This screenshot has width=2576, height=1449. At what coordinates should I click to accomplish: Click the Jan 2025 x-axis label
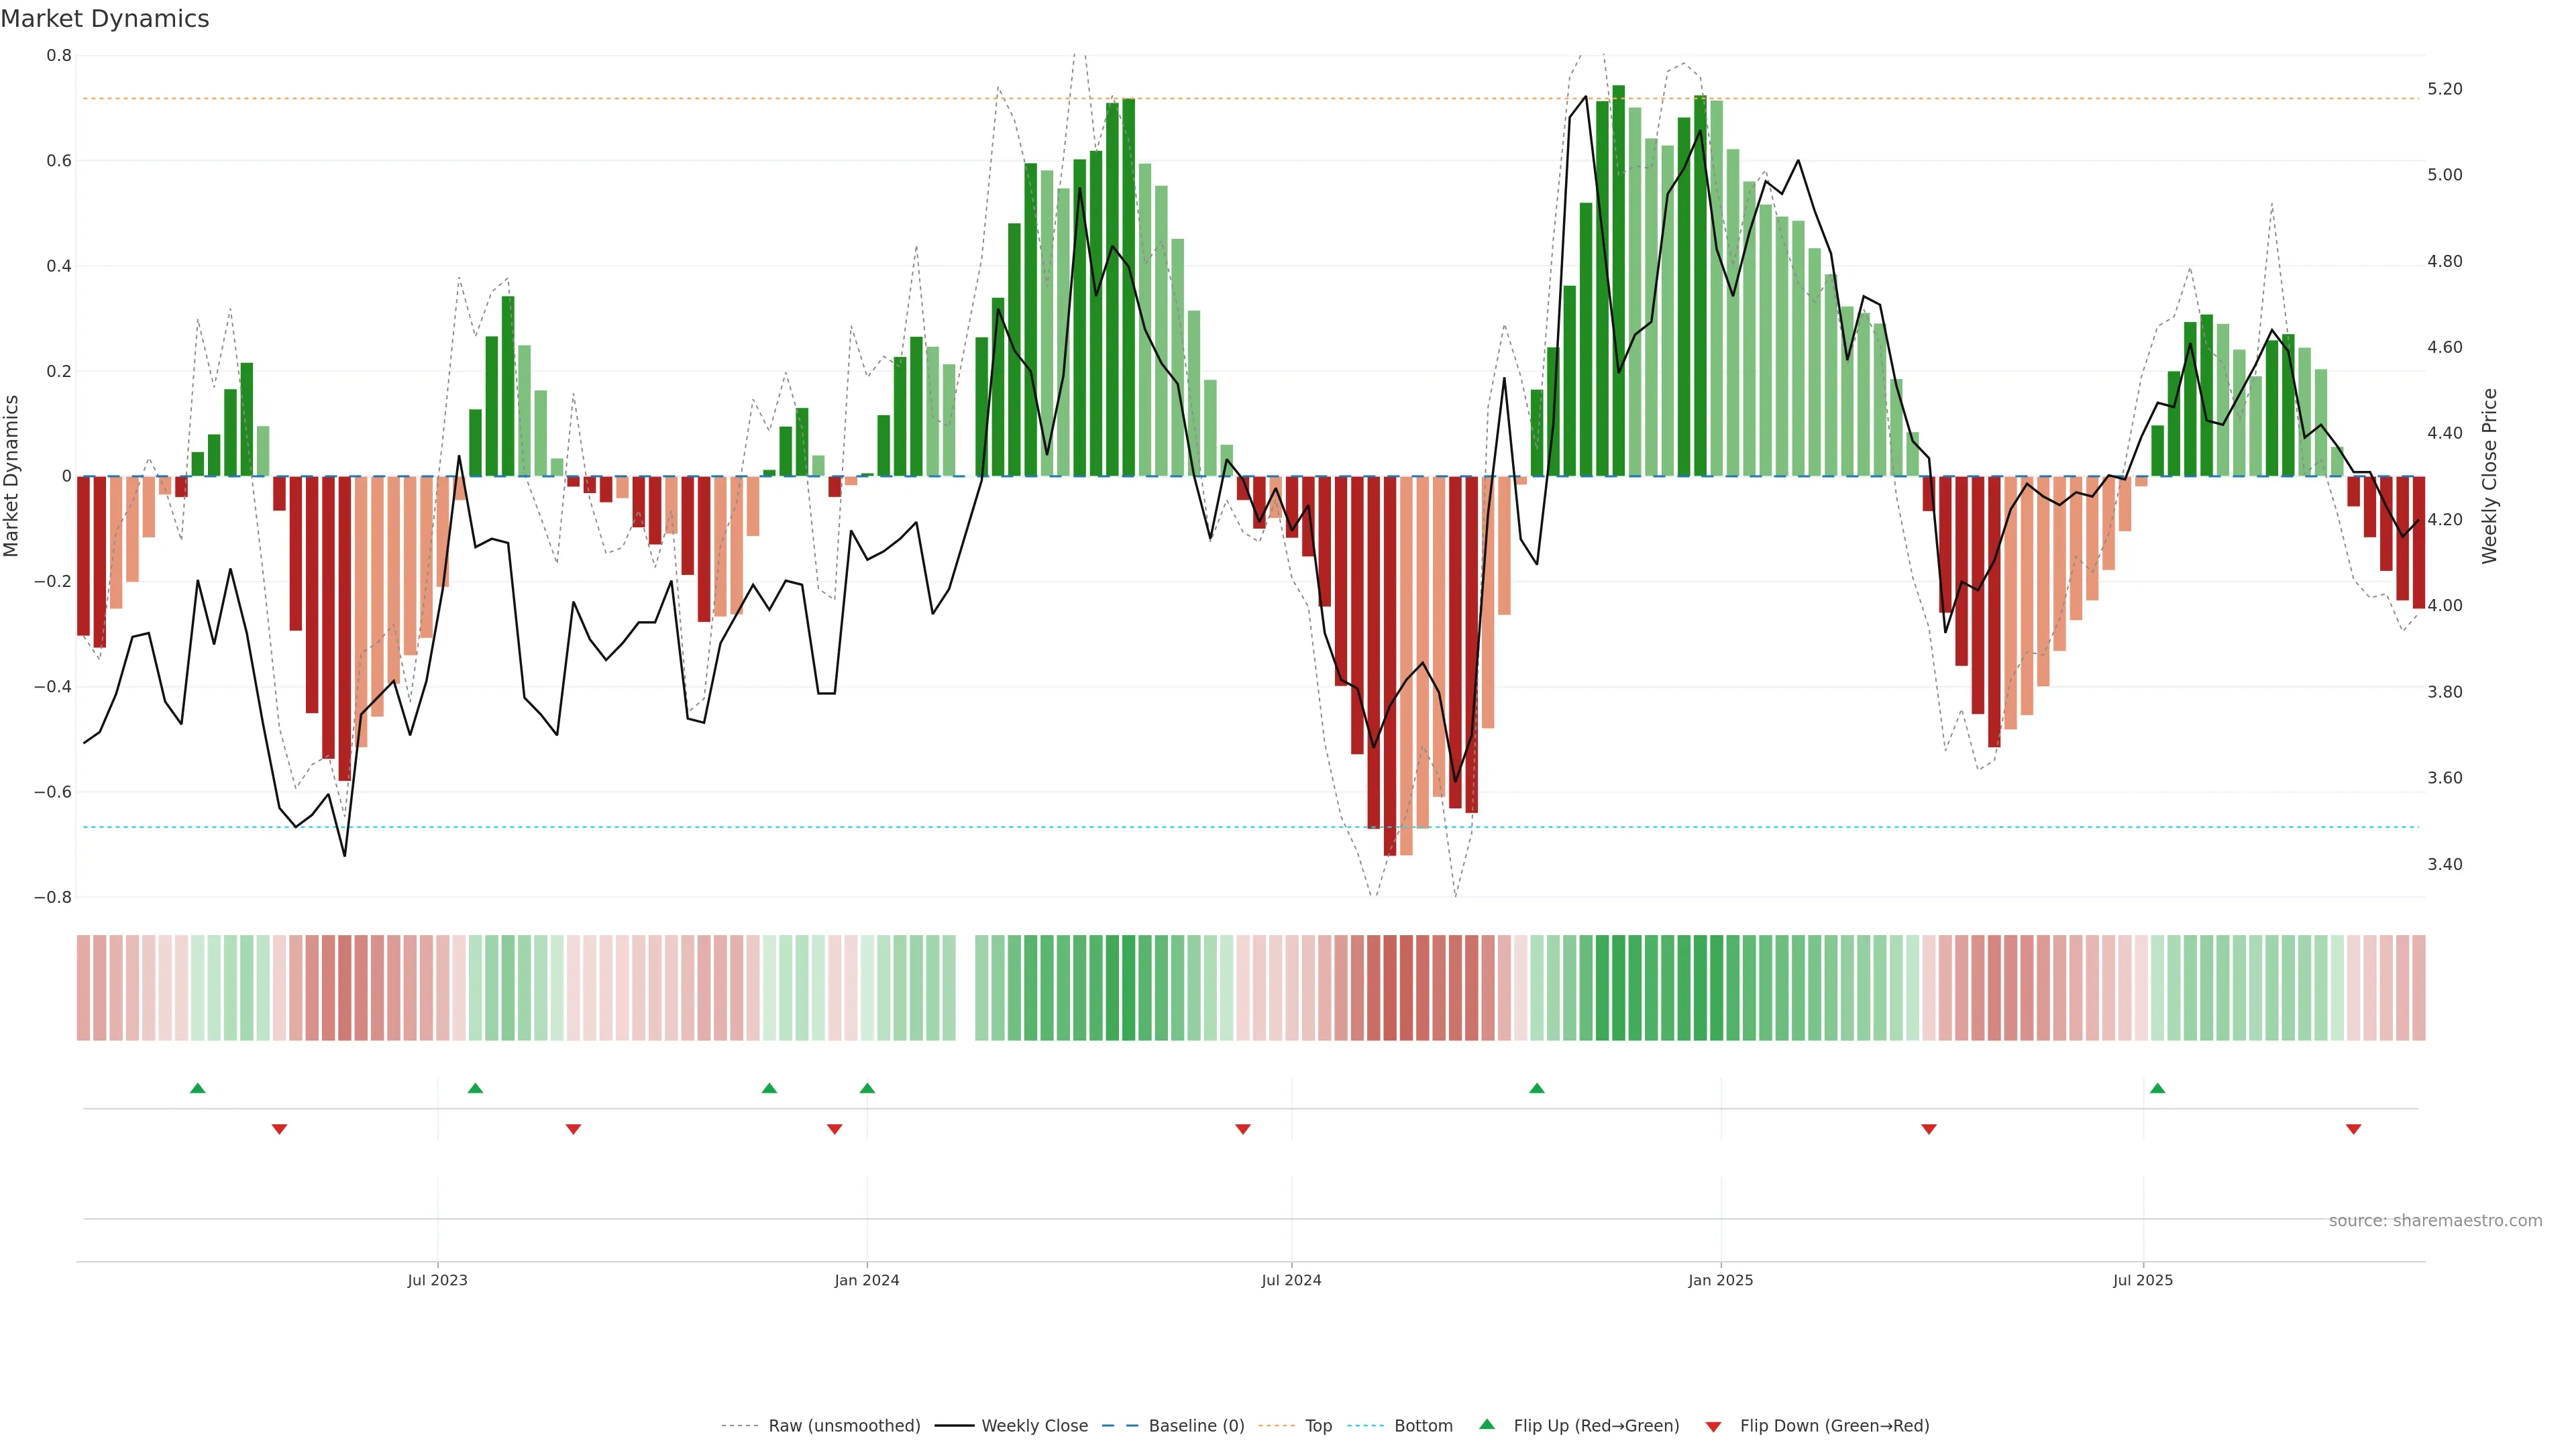(x=1720, y=1280)
